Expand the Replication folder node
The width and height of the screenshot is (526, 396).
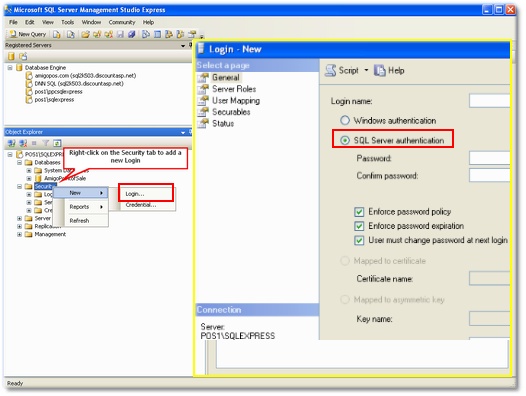click(19, 226)
